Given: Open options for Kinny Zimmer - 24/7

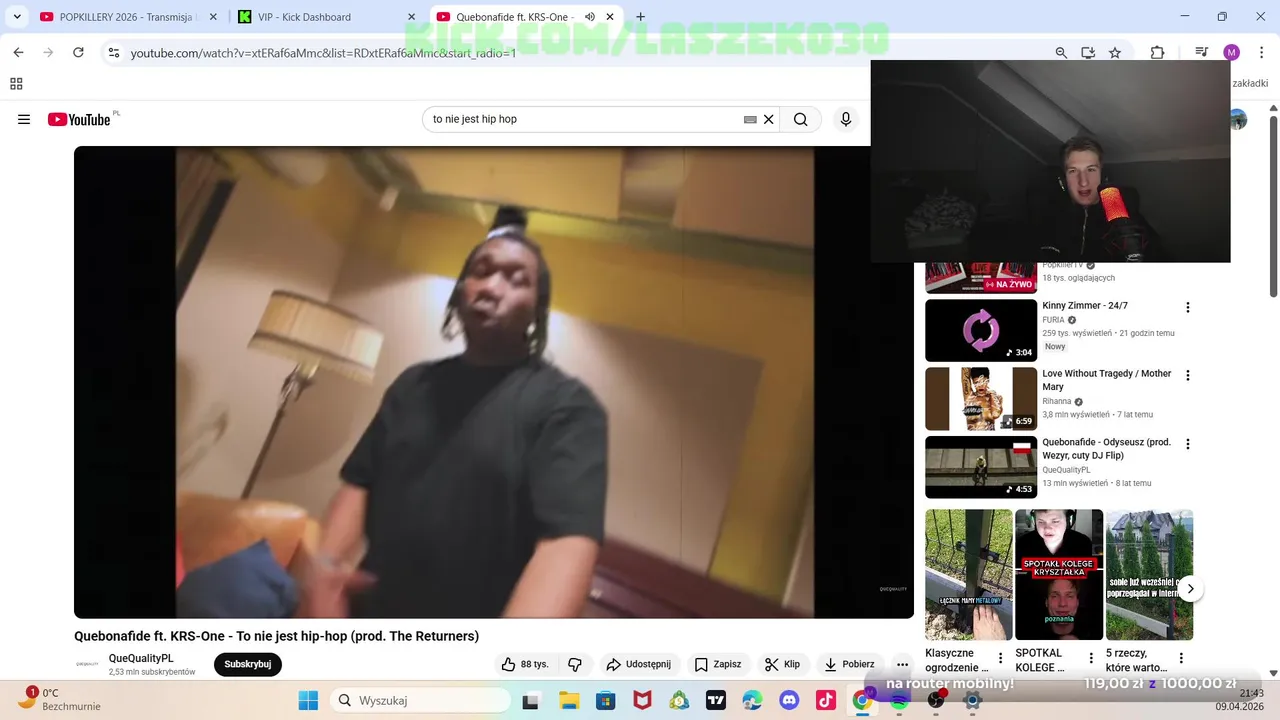Looking at the screenshot, I should pyautogui.click(x=1188, y=307).
